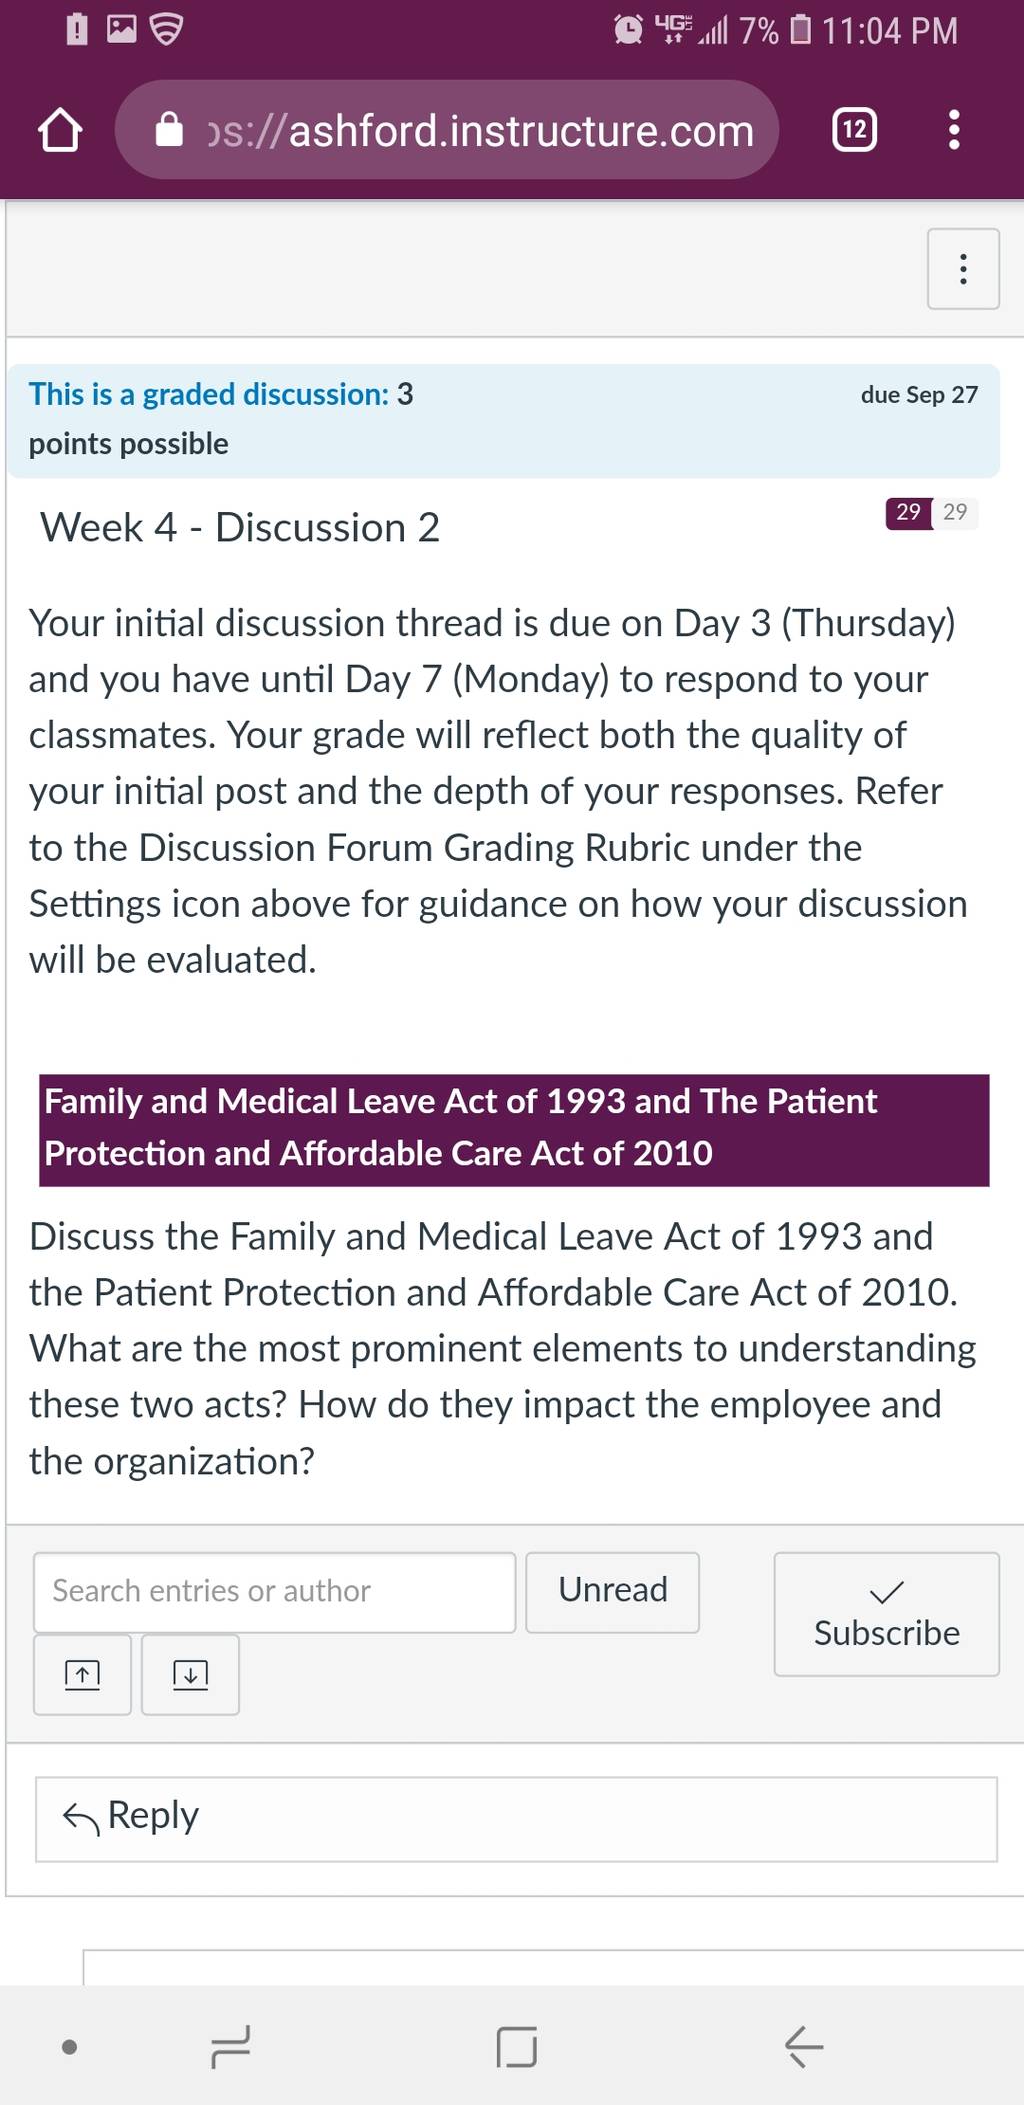Collapse all replies with the up-arrow icon

coord(82,1674)
